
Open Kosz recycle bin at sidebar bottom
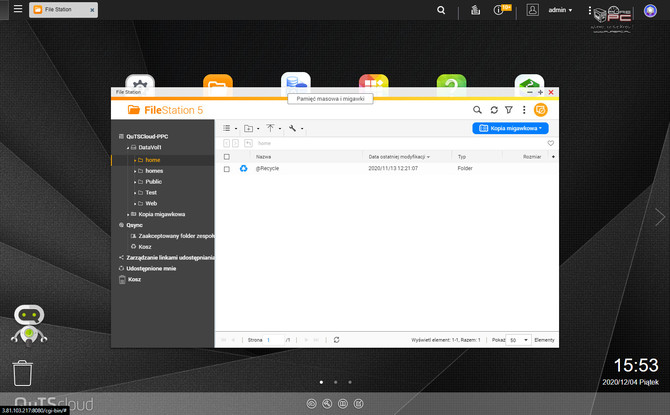(x=134, y=280)
